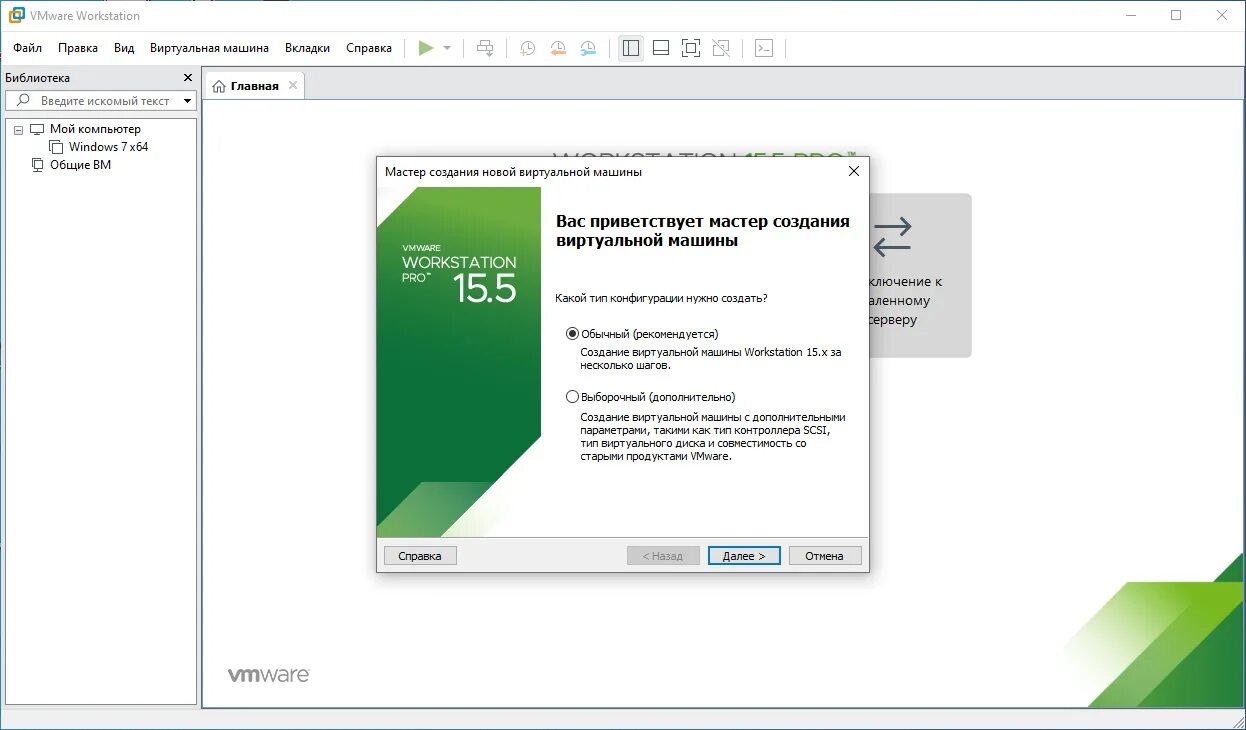Select Windows 7 x64 in library tree

click(x=108, y=147)
